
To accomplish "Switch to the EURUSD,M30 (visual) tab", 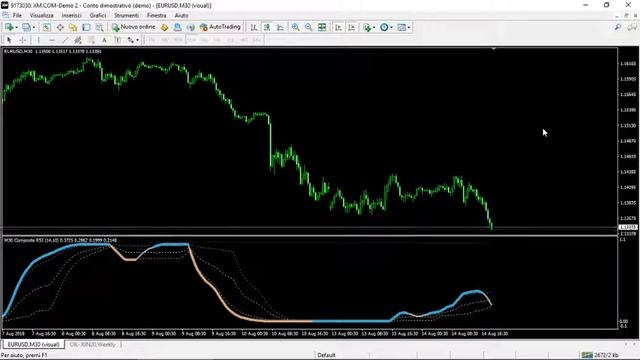I will [x=33, y=344].
